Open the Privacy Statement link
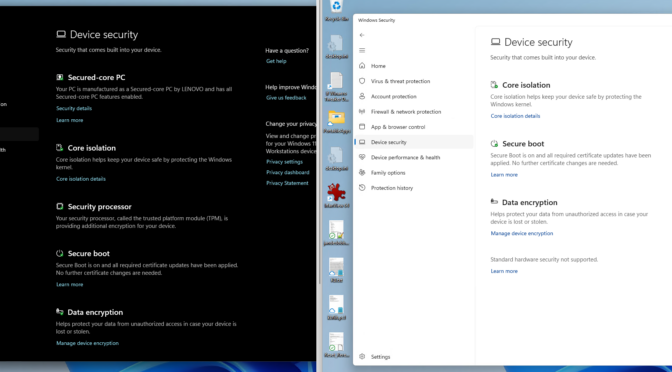 click(287, 183)
